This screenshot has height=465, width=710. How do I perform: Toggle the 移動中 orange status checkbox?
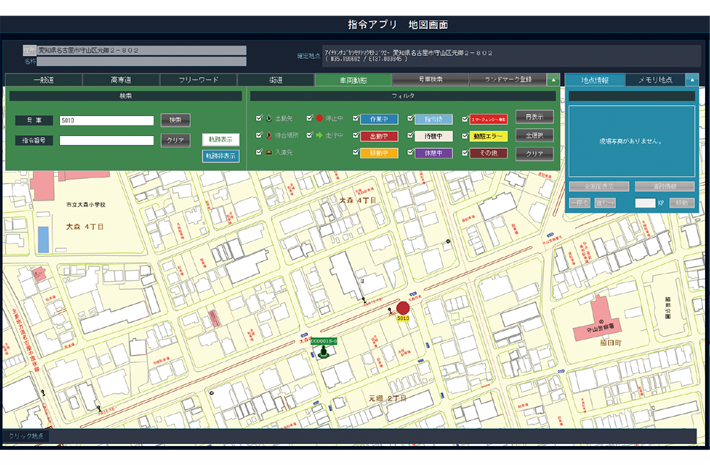click(356, 153)
